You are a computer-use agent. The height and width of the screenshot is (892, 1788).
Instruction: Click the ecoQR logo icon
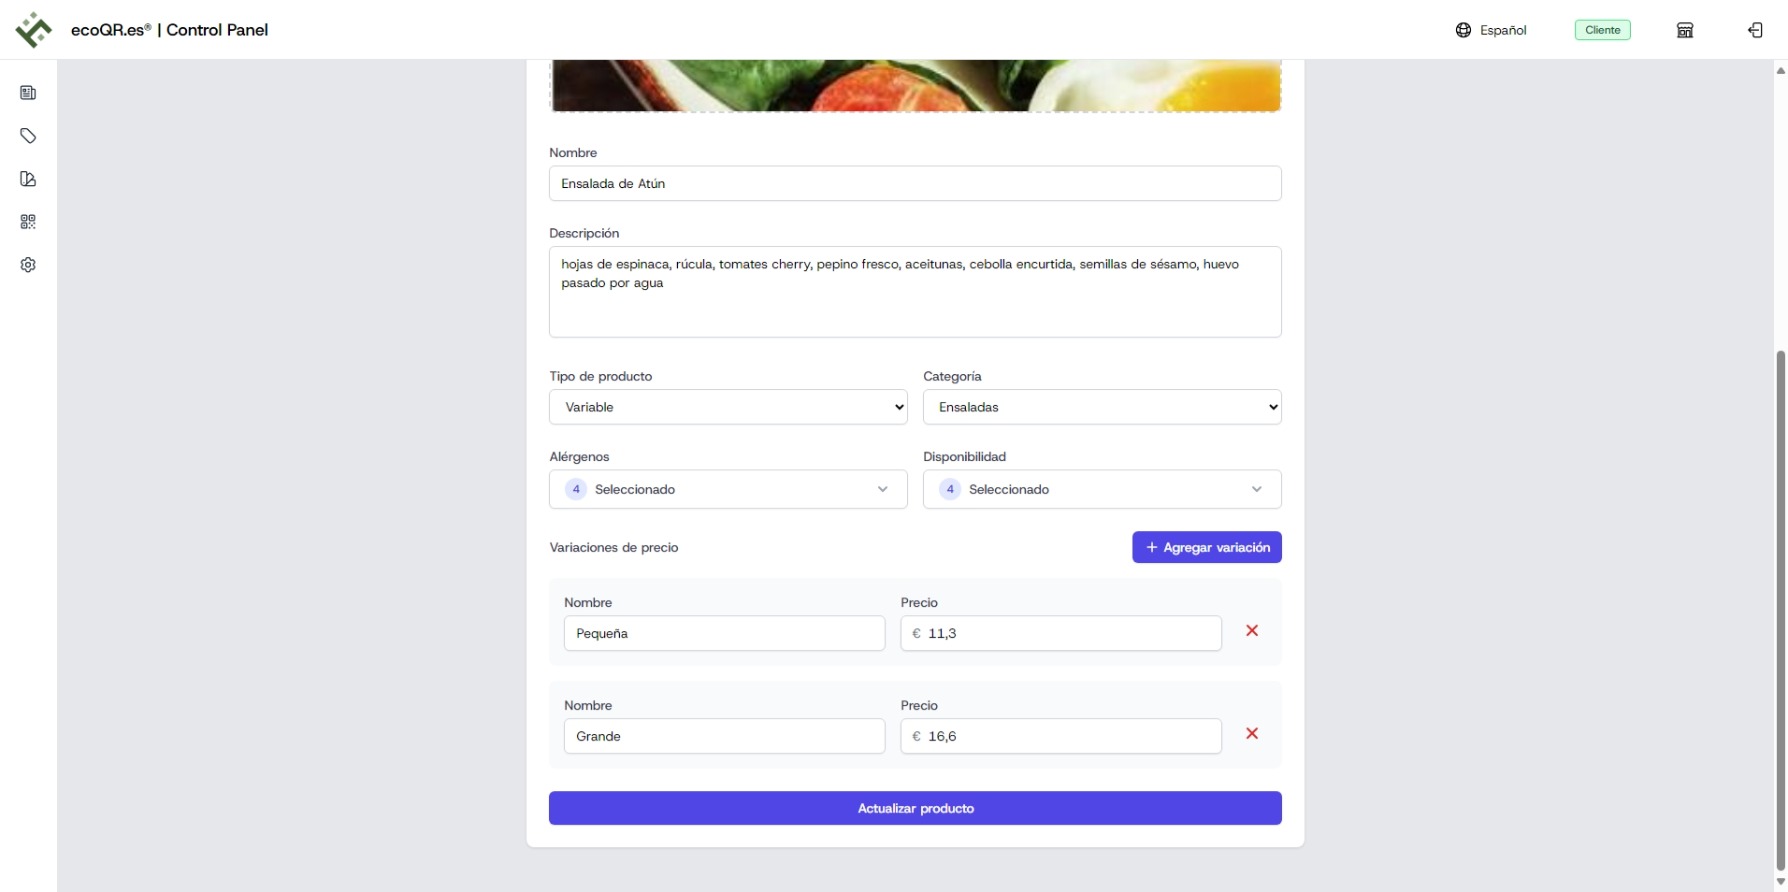34,29
